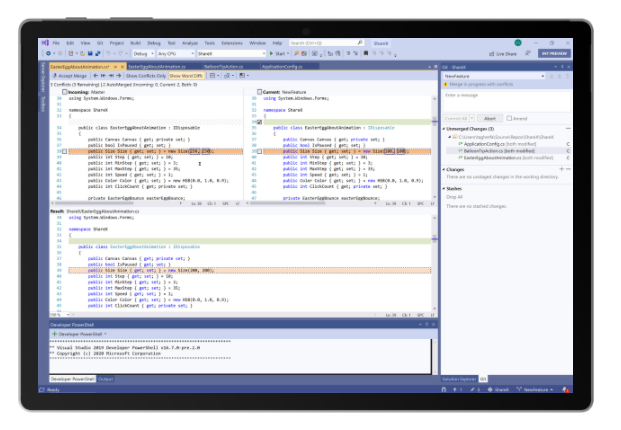Close the EasterEggAboutAnimation.cs merge tab
Viewport: 621px width, 430px height.
pos(122,67)
